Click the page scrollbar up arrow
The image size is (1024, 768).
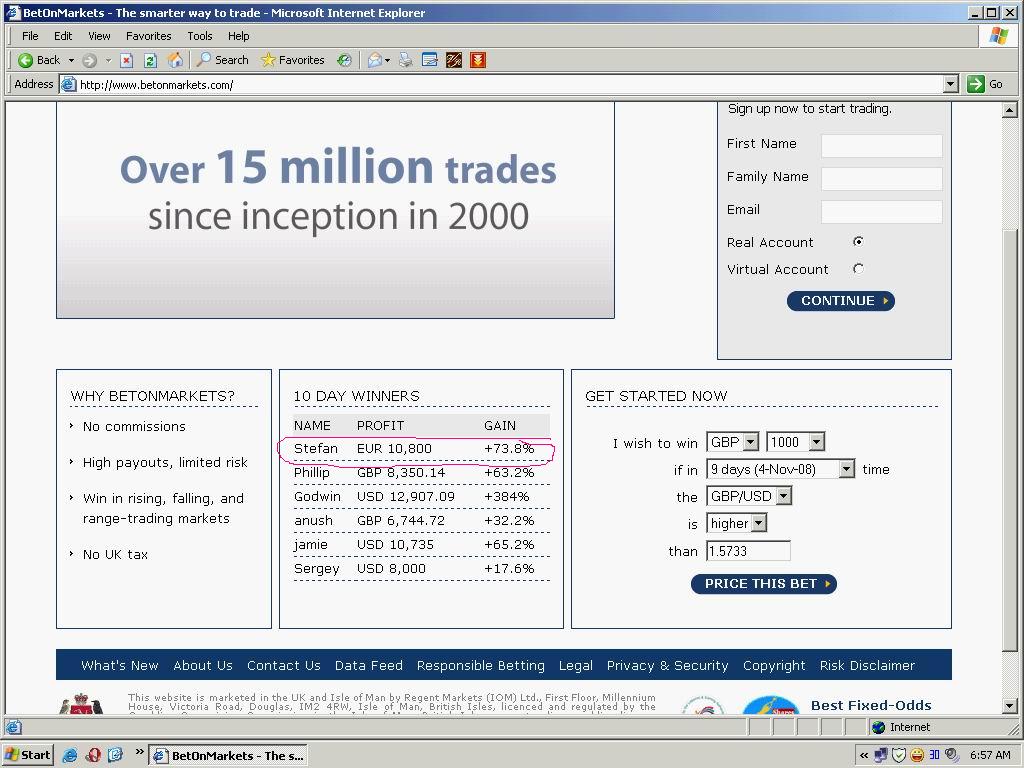pyautogui.click(x=1010, y=110)
